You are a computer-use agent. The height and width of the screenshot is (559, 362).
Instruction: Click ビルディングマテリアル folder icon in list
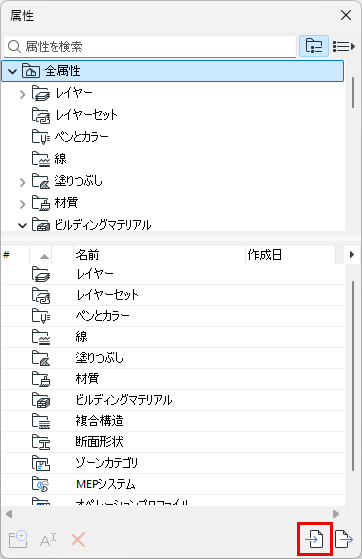point(41,400)
